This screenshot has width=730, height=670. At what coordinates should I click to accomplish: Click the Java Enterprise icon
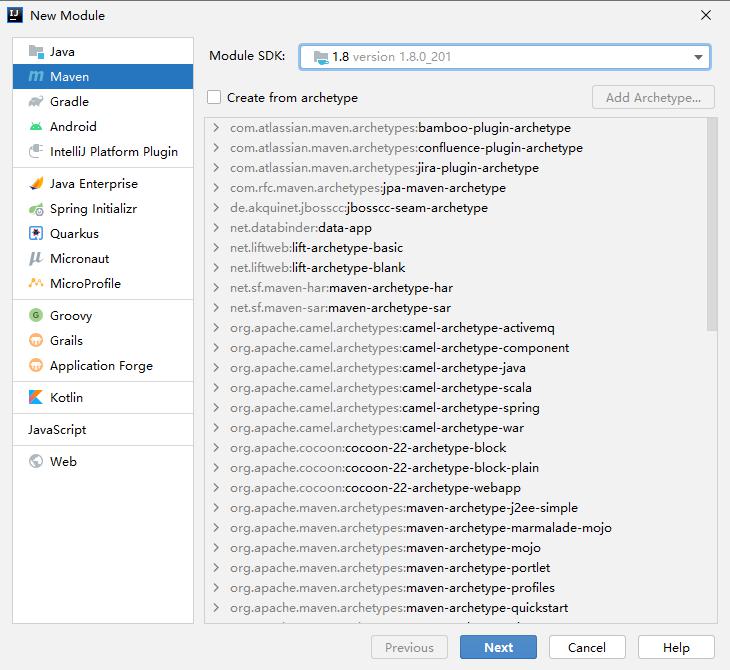point(36,183)
